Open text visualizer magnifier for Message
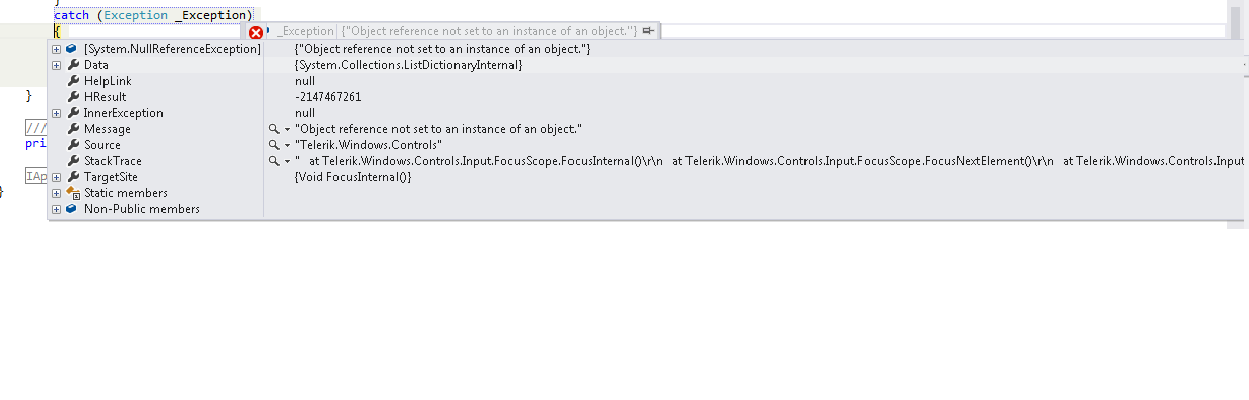The width and height of the screenshot is (1249, 400). pyautogui.click(x=274, y=129)
